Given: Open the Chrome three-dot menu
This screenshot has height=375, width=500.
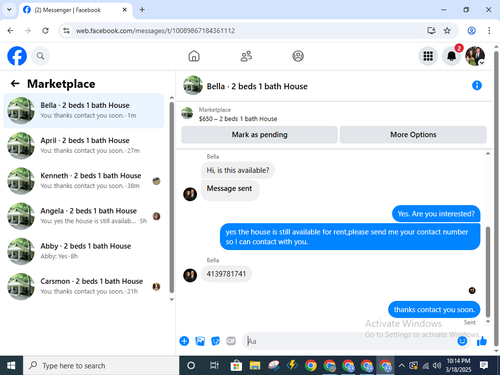Looking at the screenshot, I should coord(489,31).
